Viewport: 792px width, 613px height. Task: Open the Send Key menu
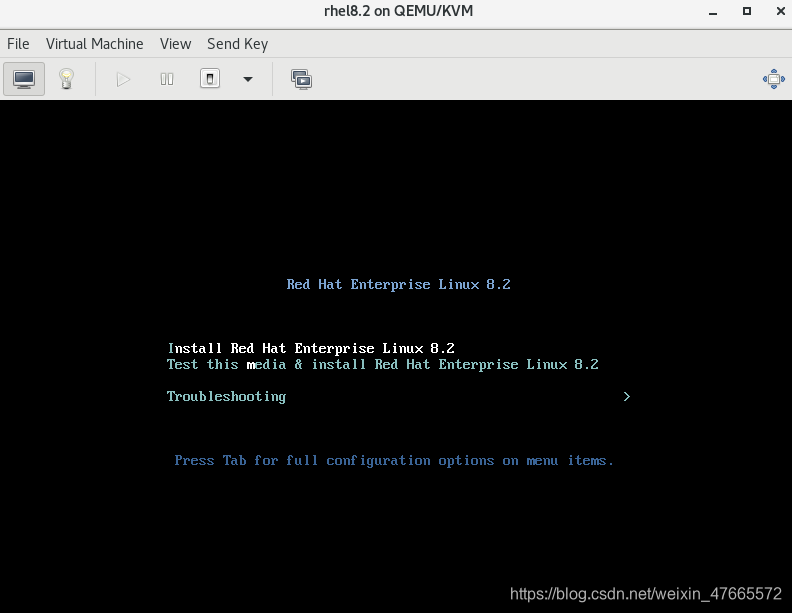tap(237, 44)
